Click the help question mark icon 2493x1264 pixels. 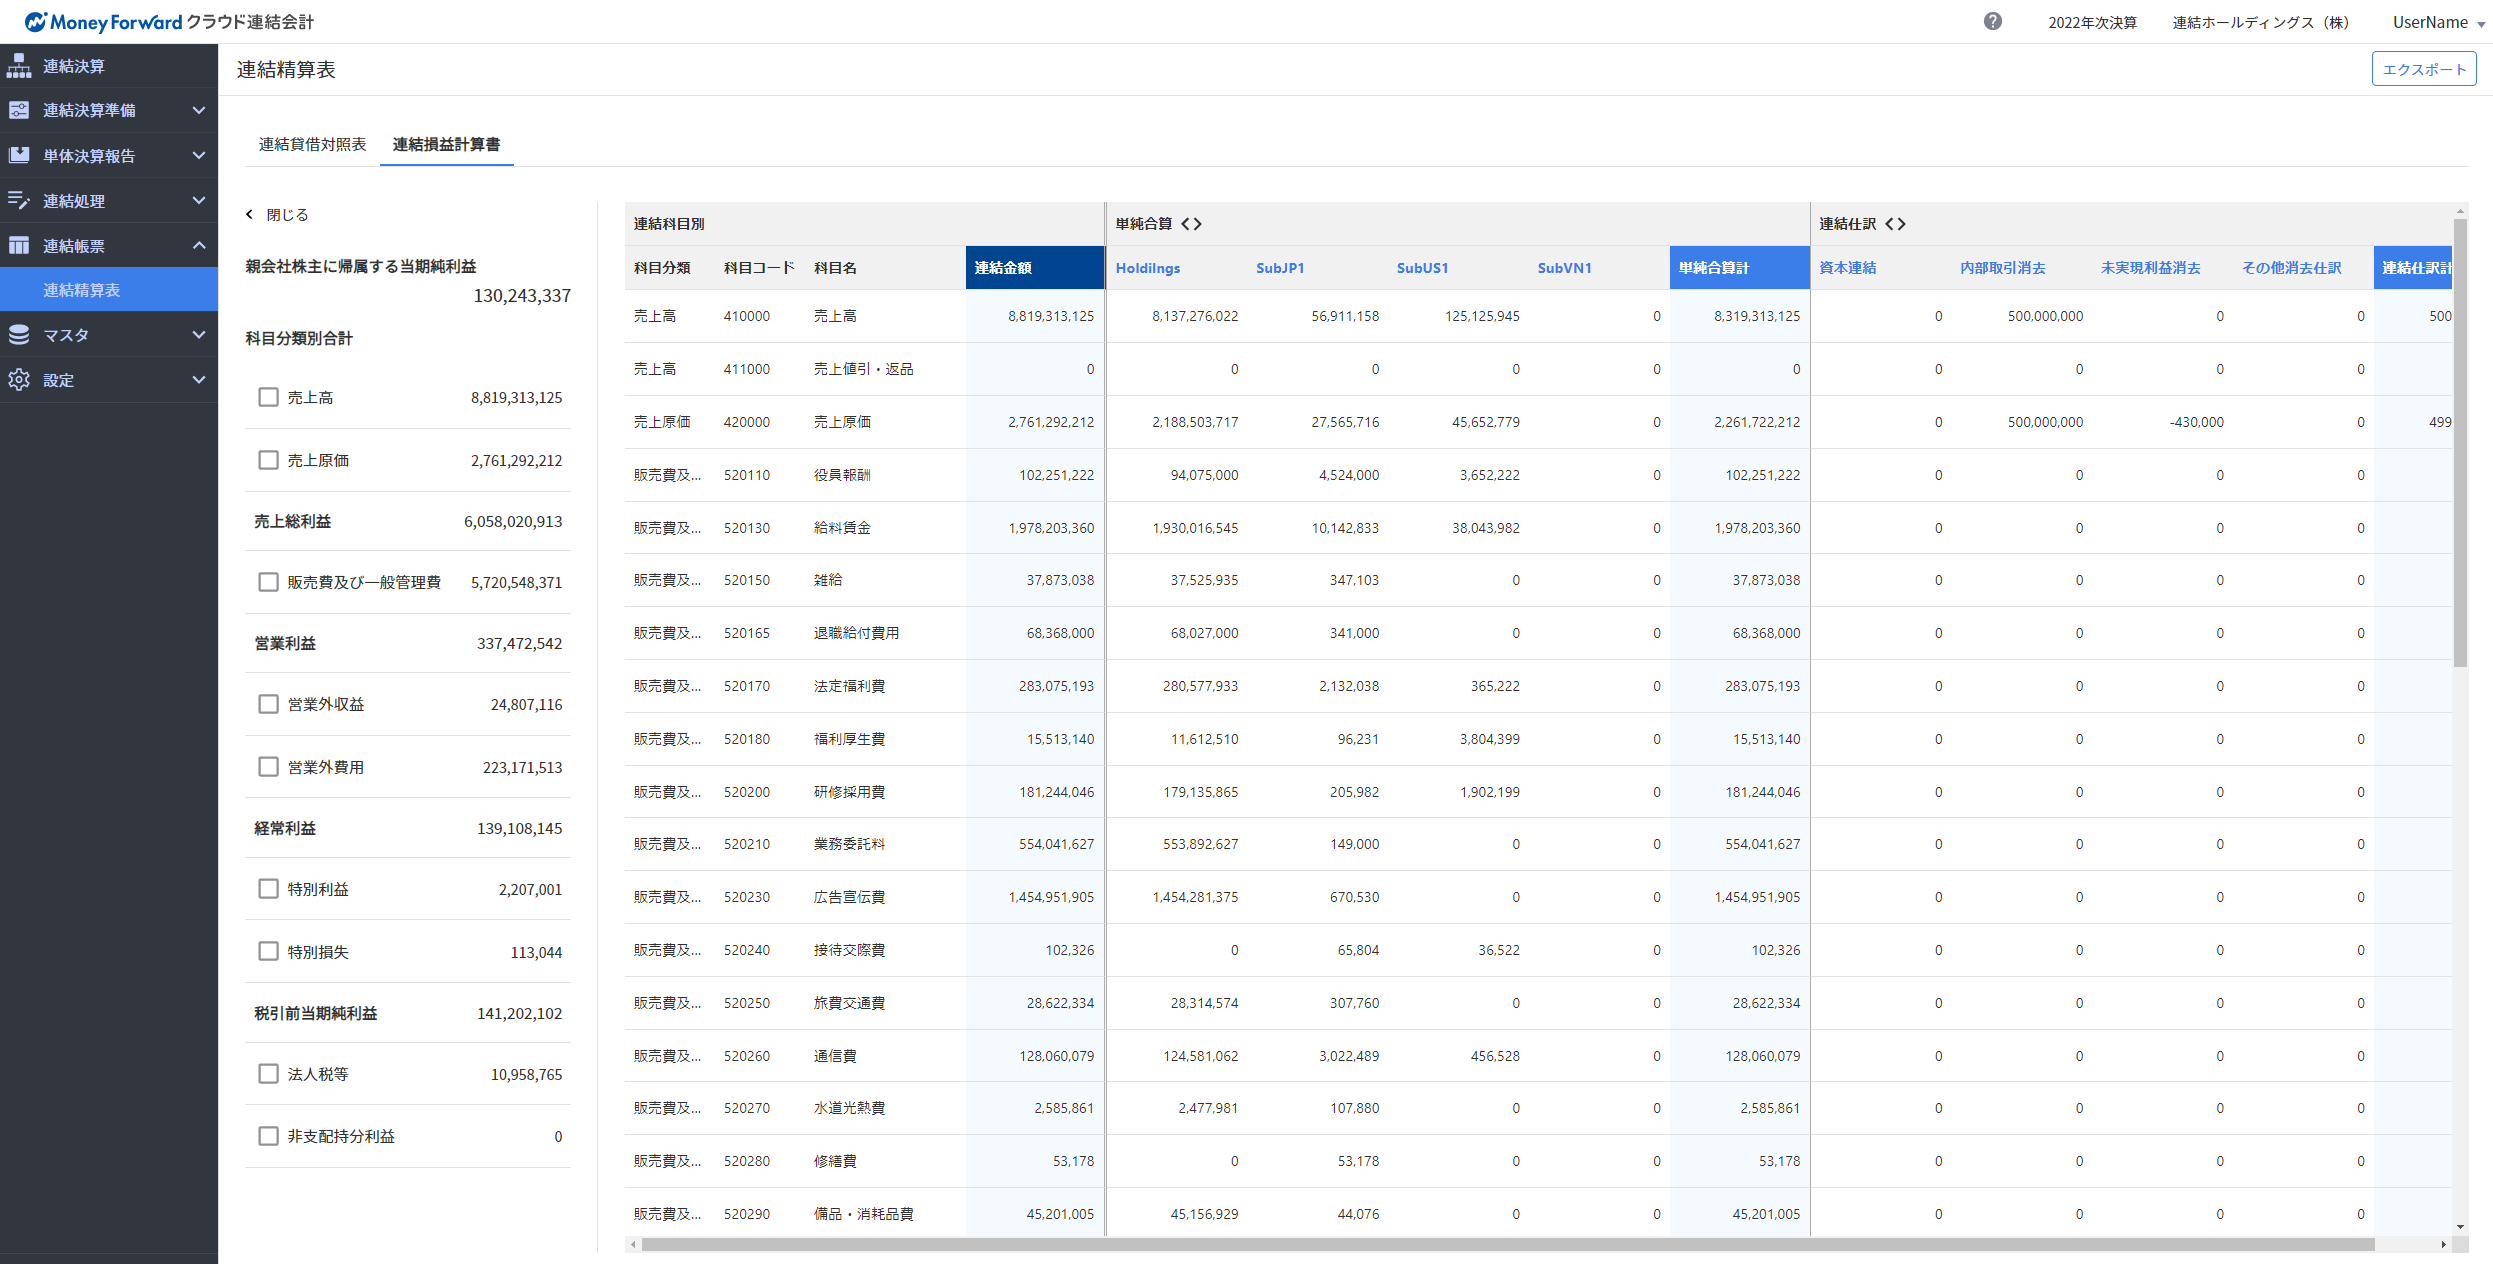[1992, 21]
